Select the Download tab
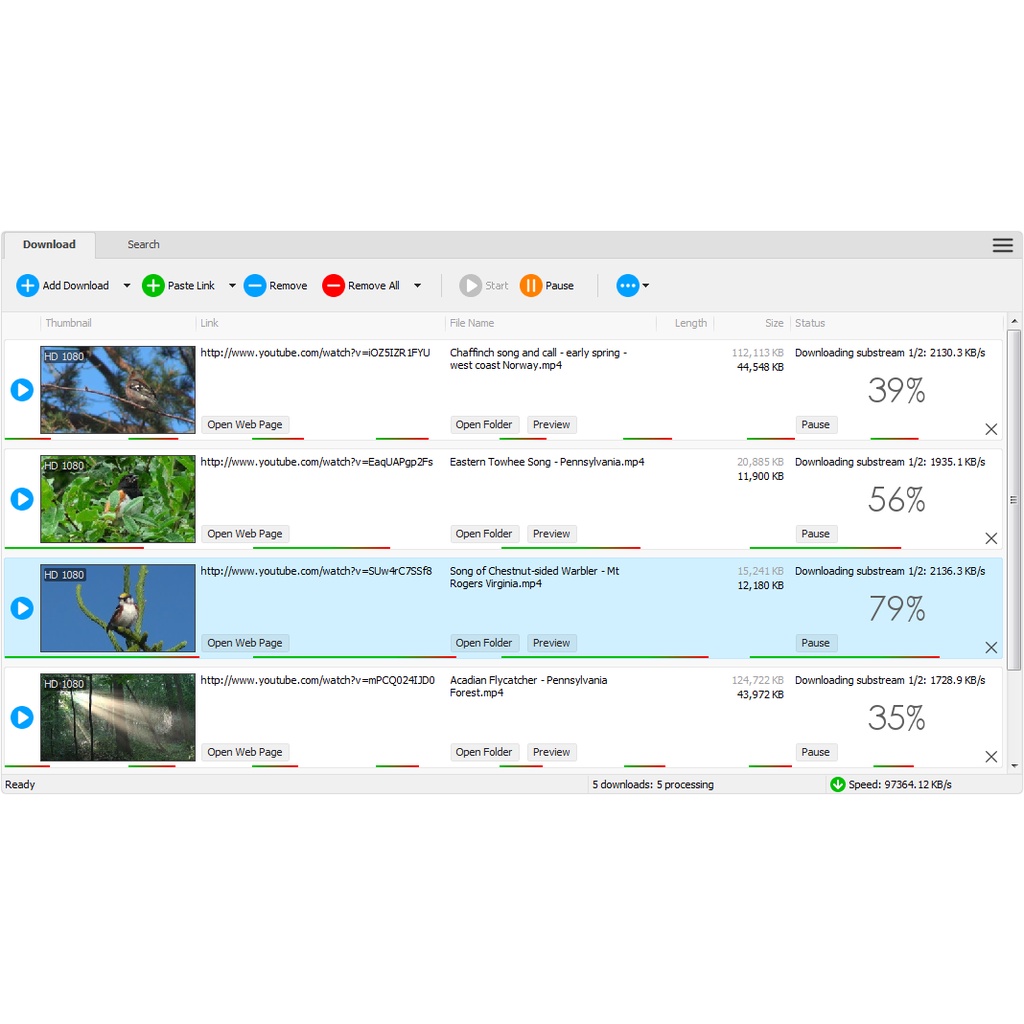 pyautogui.click(x=49, y=244)
